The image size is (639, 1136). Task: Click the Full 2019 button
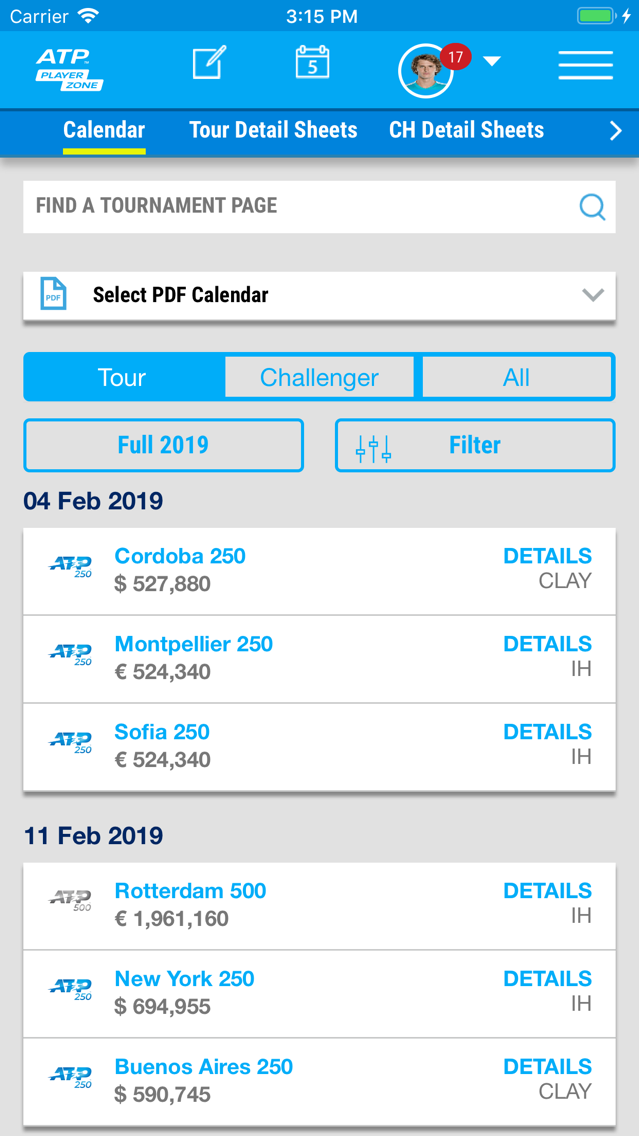(x=164, y=445)
